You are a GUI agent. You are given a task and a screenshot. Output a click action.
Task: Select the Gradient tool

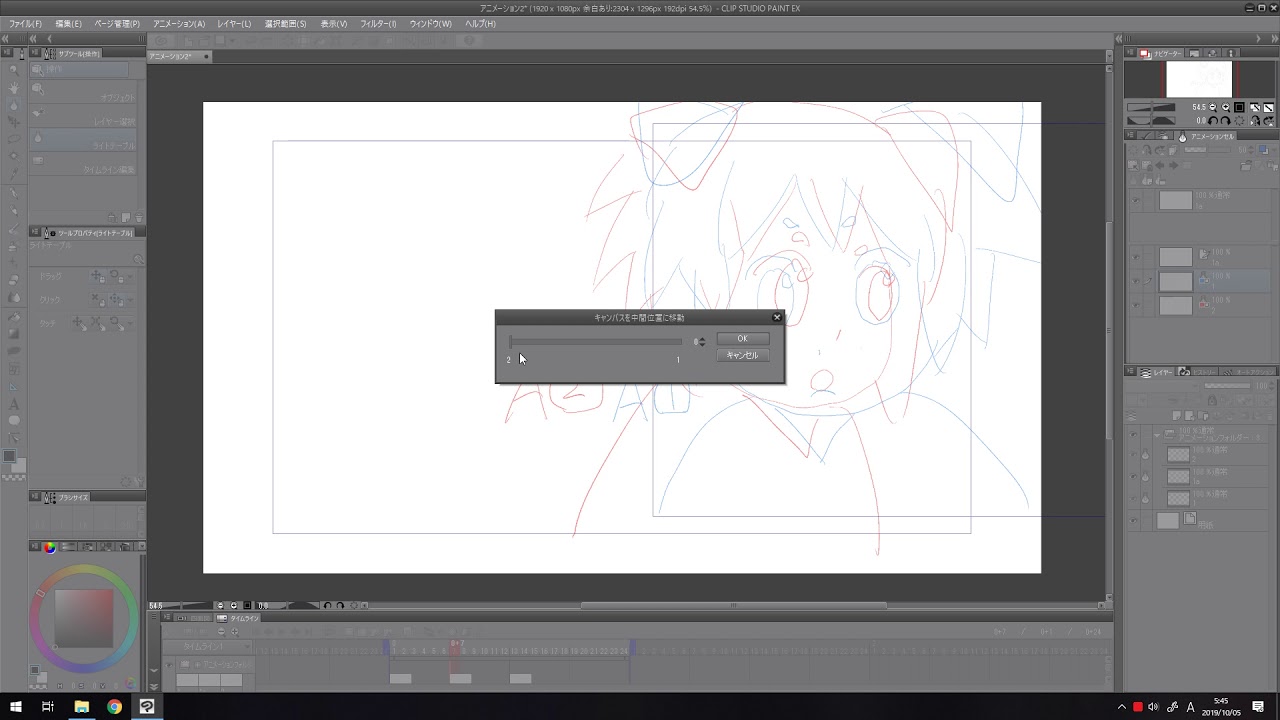[x=14, y=333]
